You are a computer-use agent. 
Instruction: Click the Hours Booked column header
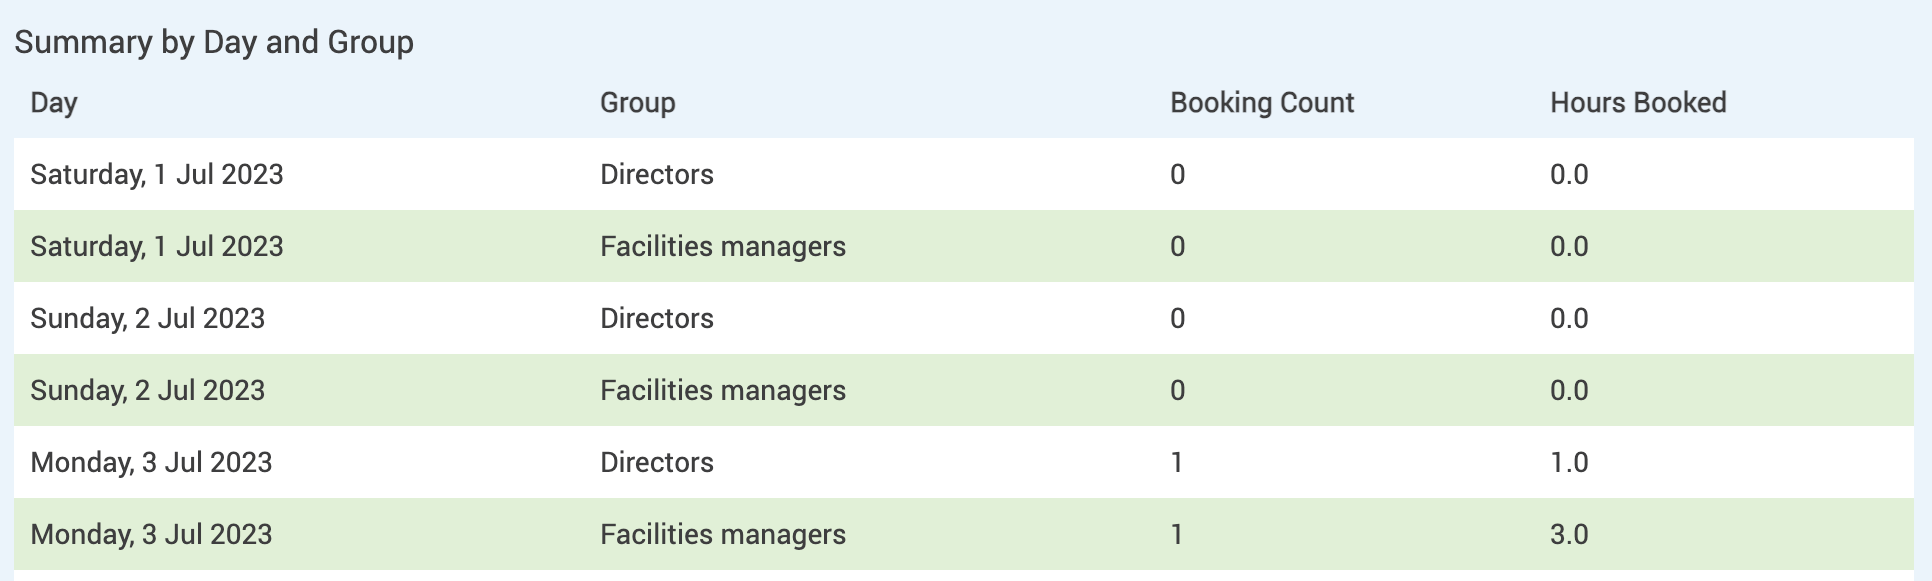tap(1637, 103)
